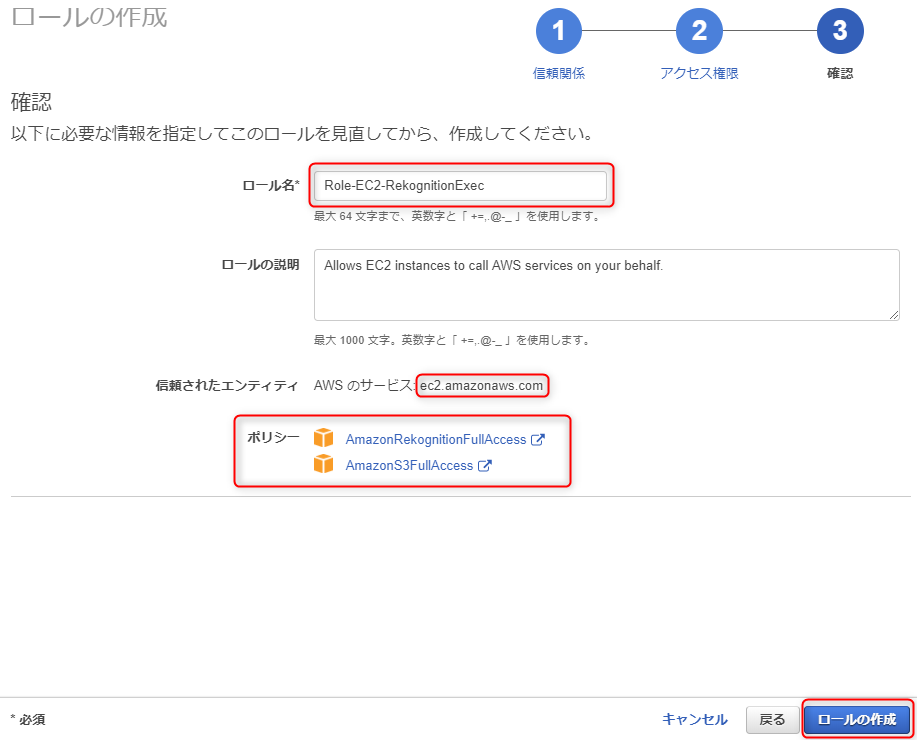Select the 確認 step label
The image size is (917, 740).
pos(840,73)
